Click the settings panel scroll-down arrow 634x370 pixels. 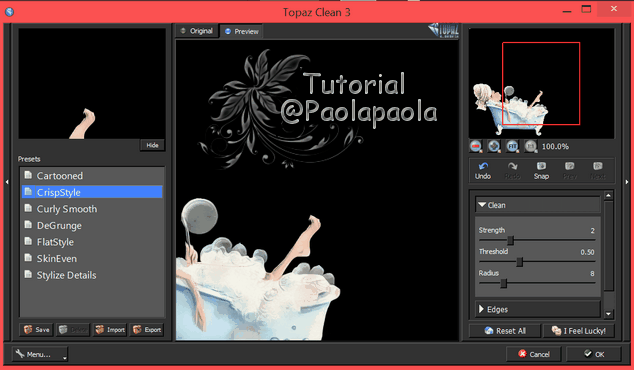609,314
